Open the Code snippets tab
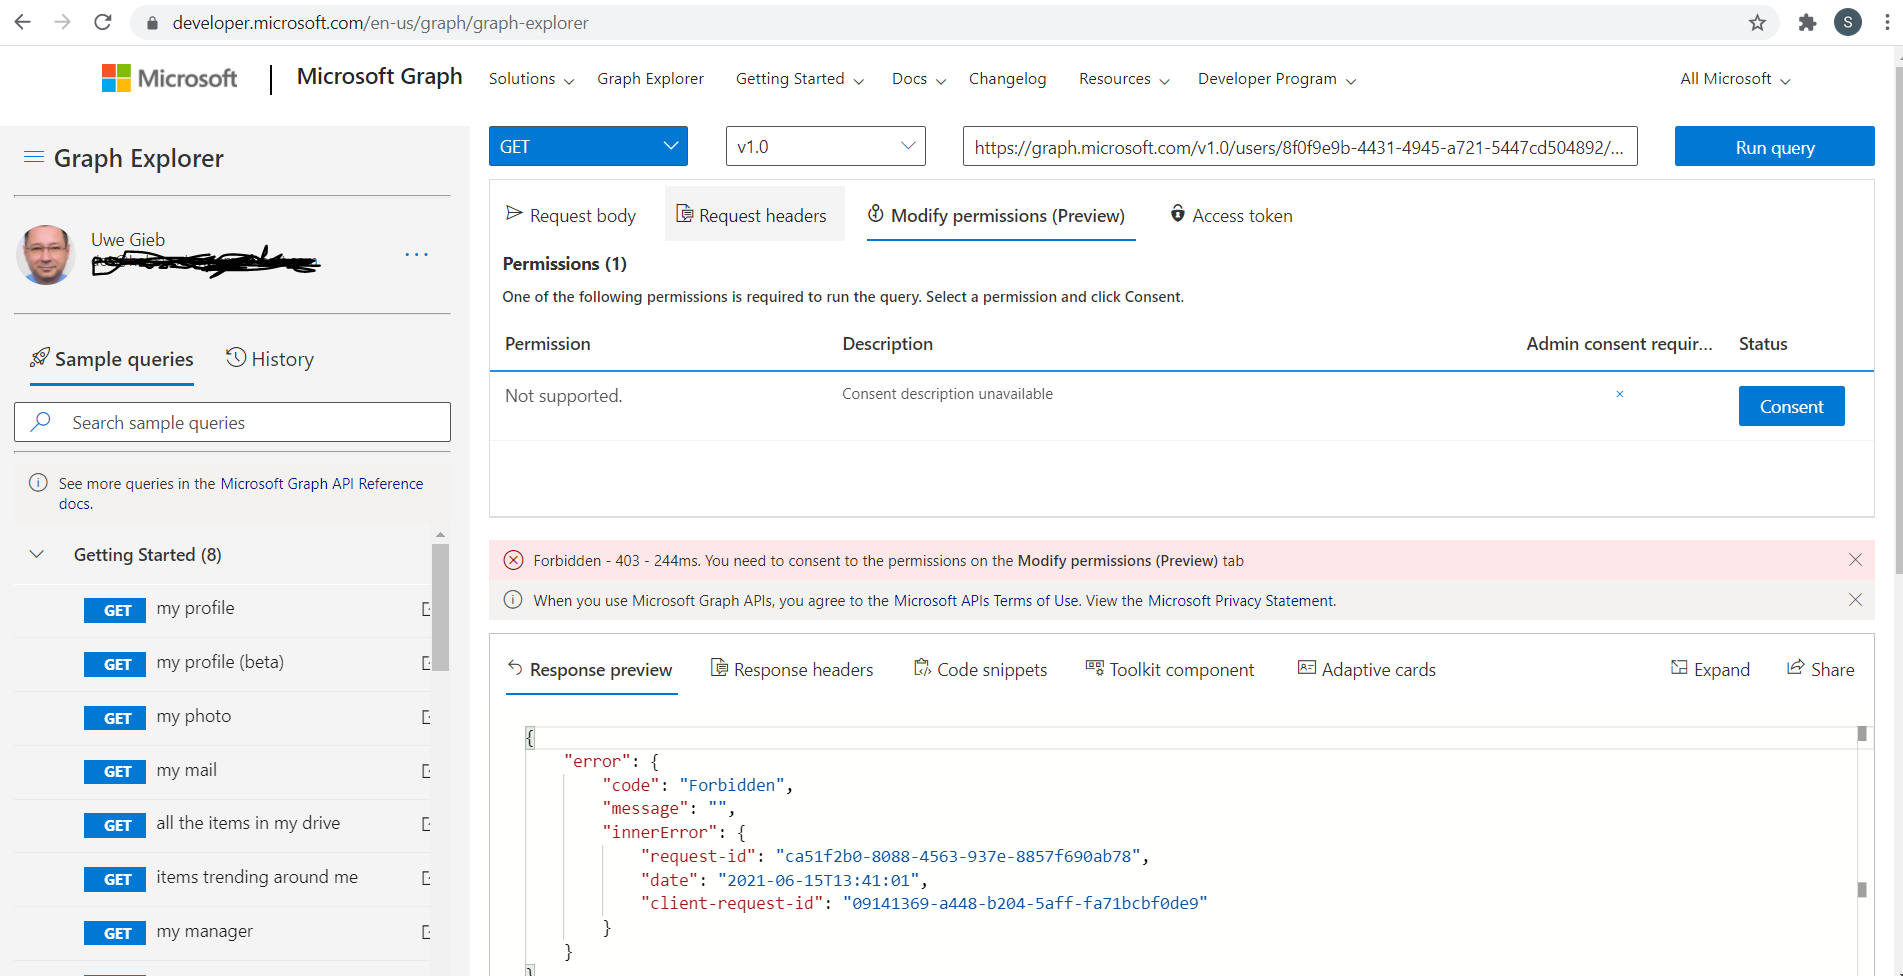The height and width of the screenshot is (976, 1903). [x=981, y=669]
